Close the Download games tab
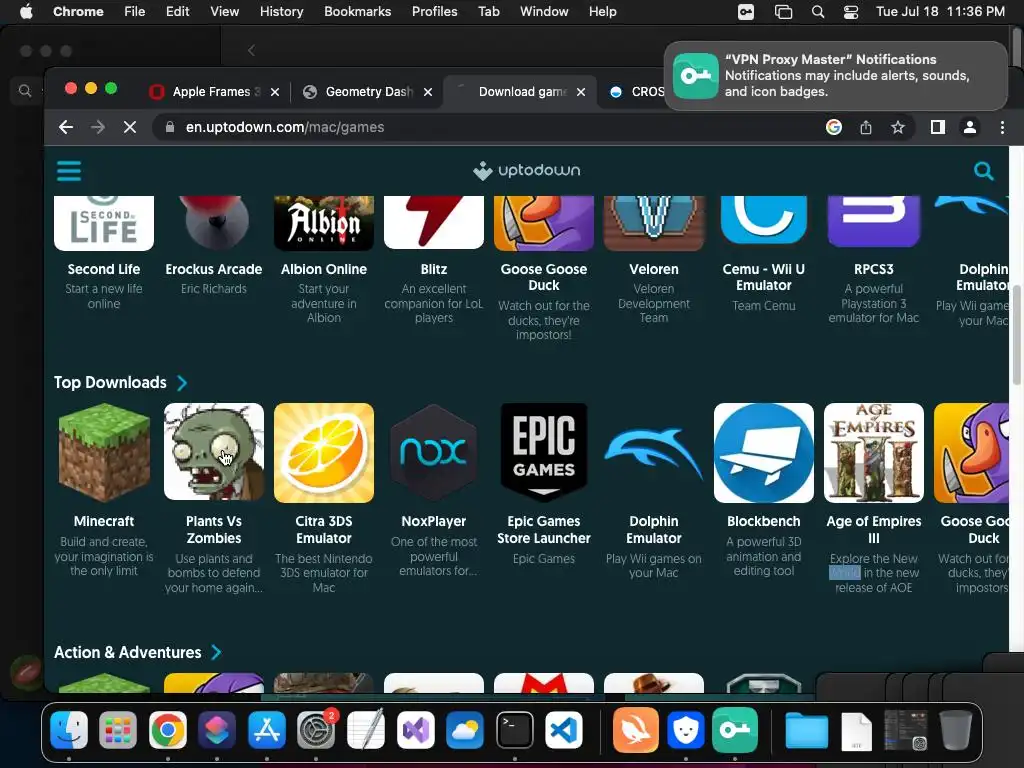This screenshot has width=1024, height=768. (581, 92)
